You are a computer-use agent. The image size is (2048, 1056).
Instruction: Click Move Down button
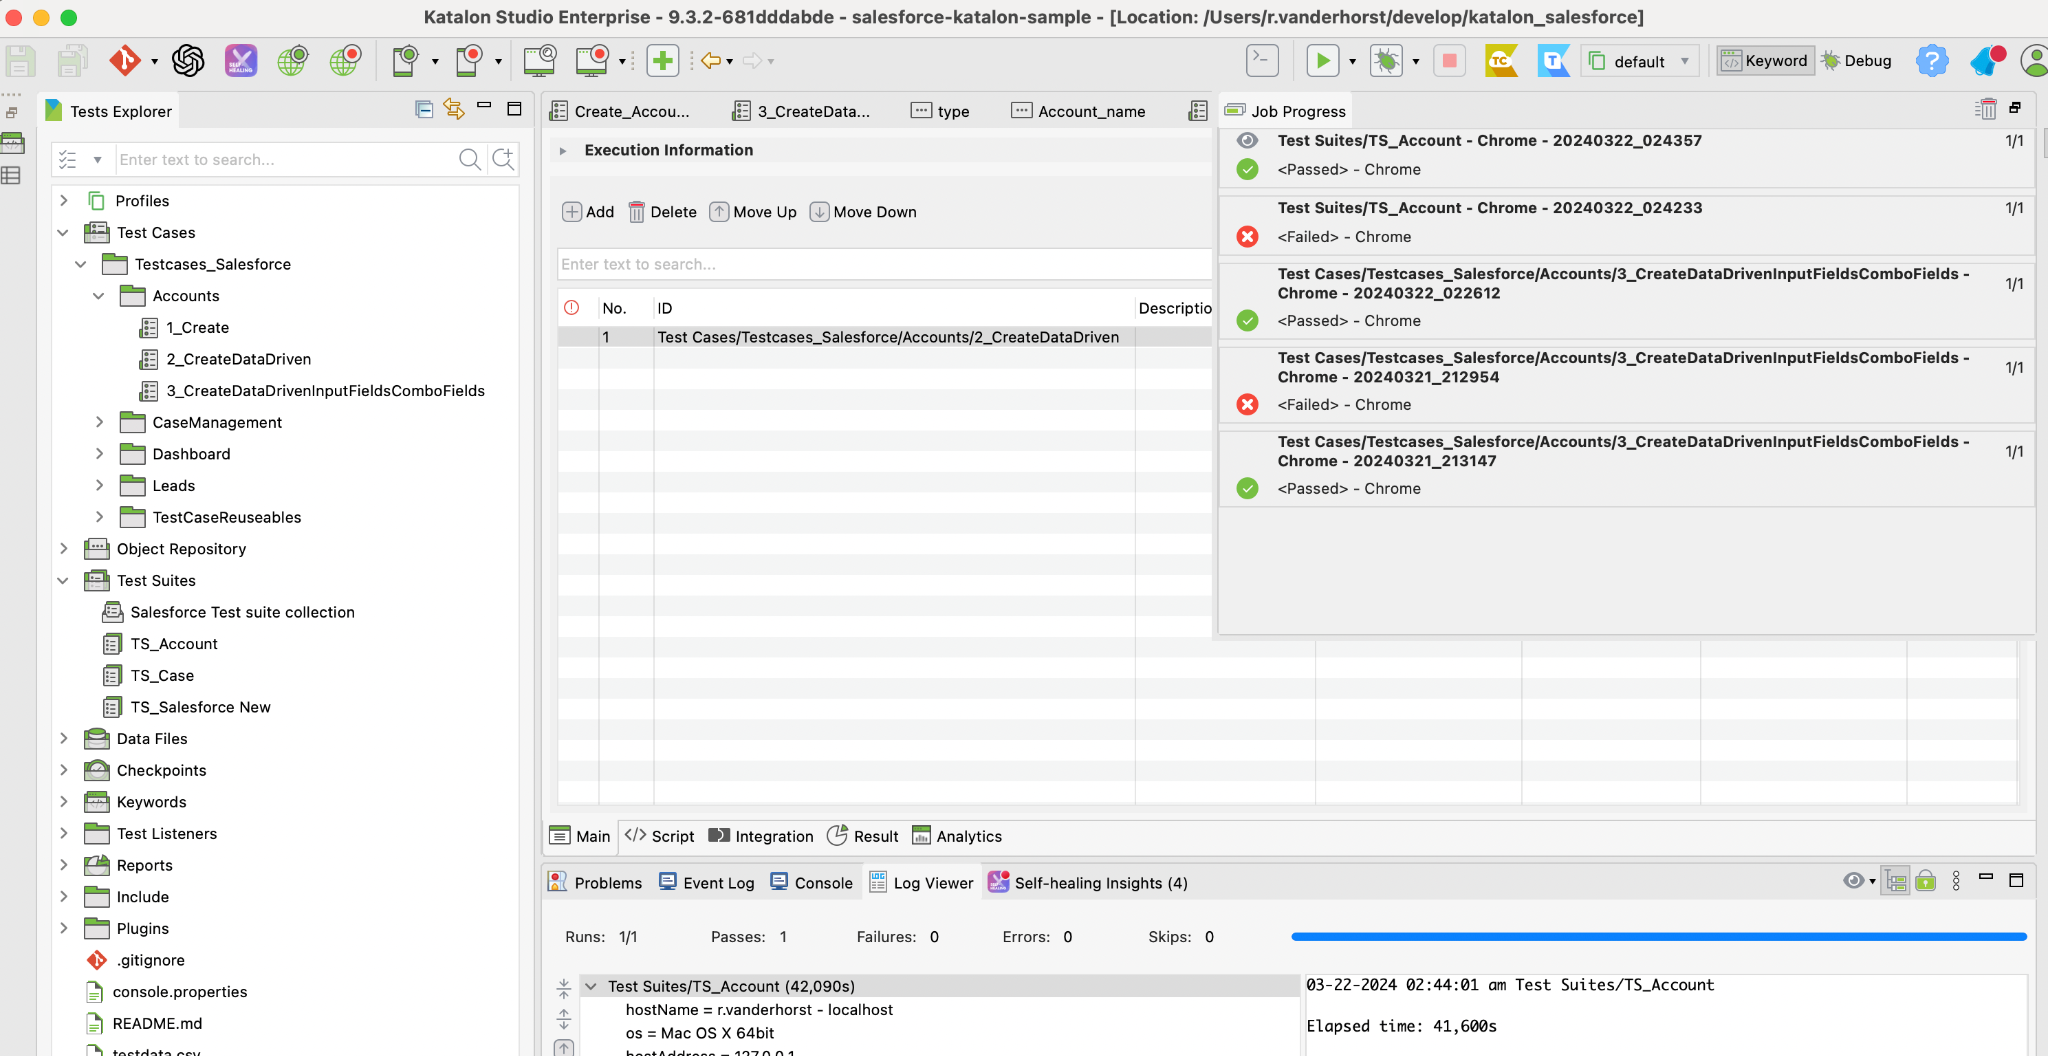click(x=863, y=212)
